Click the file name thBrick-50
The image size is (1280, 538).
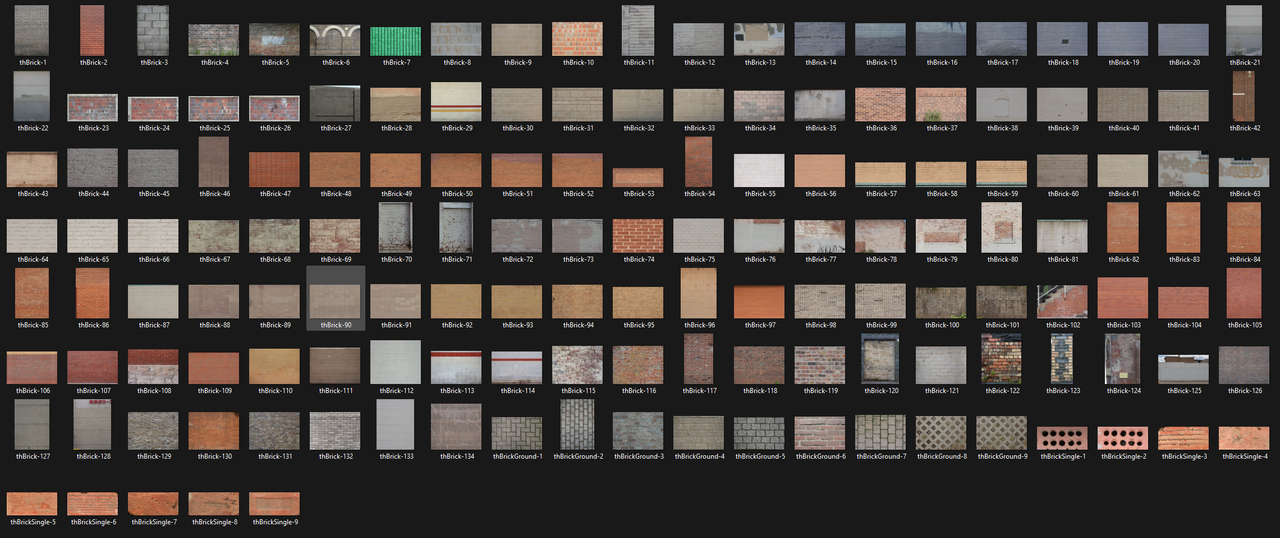[456, 194]
